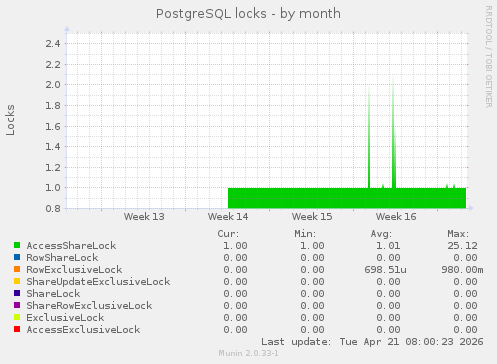The image size is (497, 364).
Task: Click the dark blue ShareLock swatch
Action: click(17, 293)
